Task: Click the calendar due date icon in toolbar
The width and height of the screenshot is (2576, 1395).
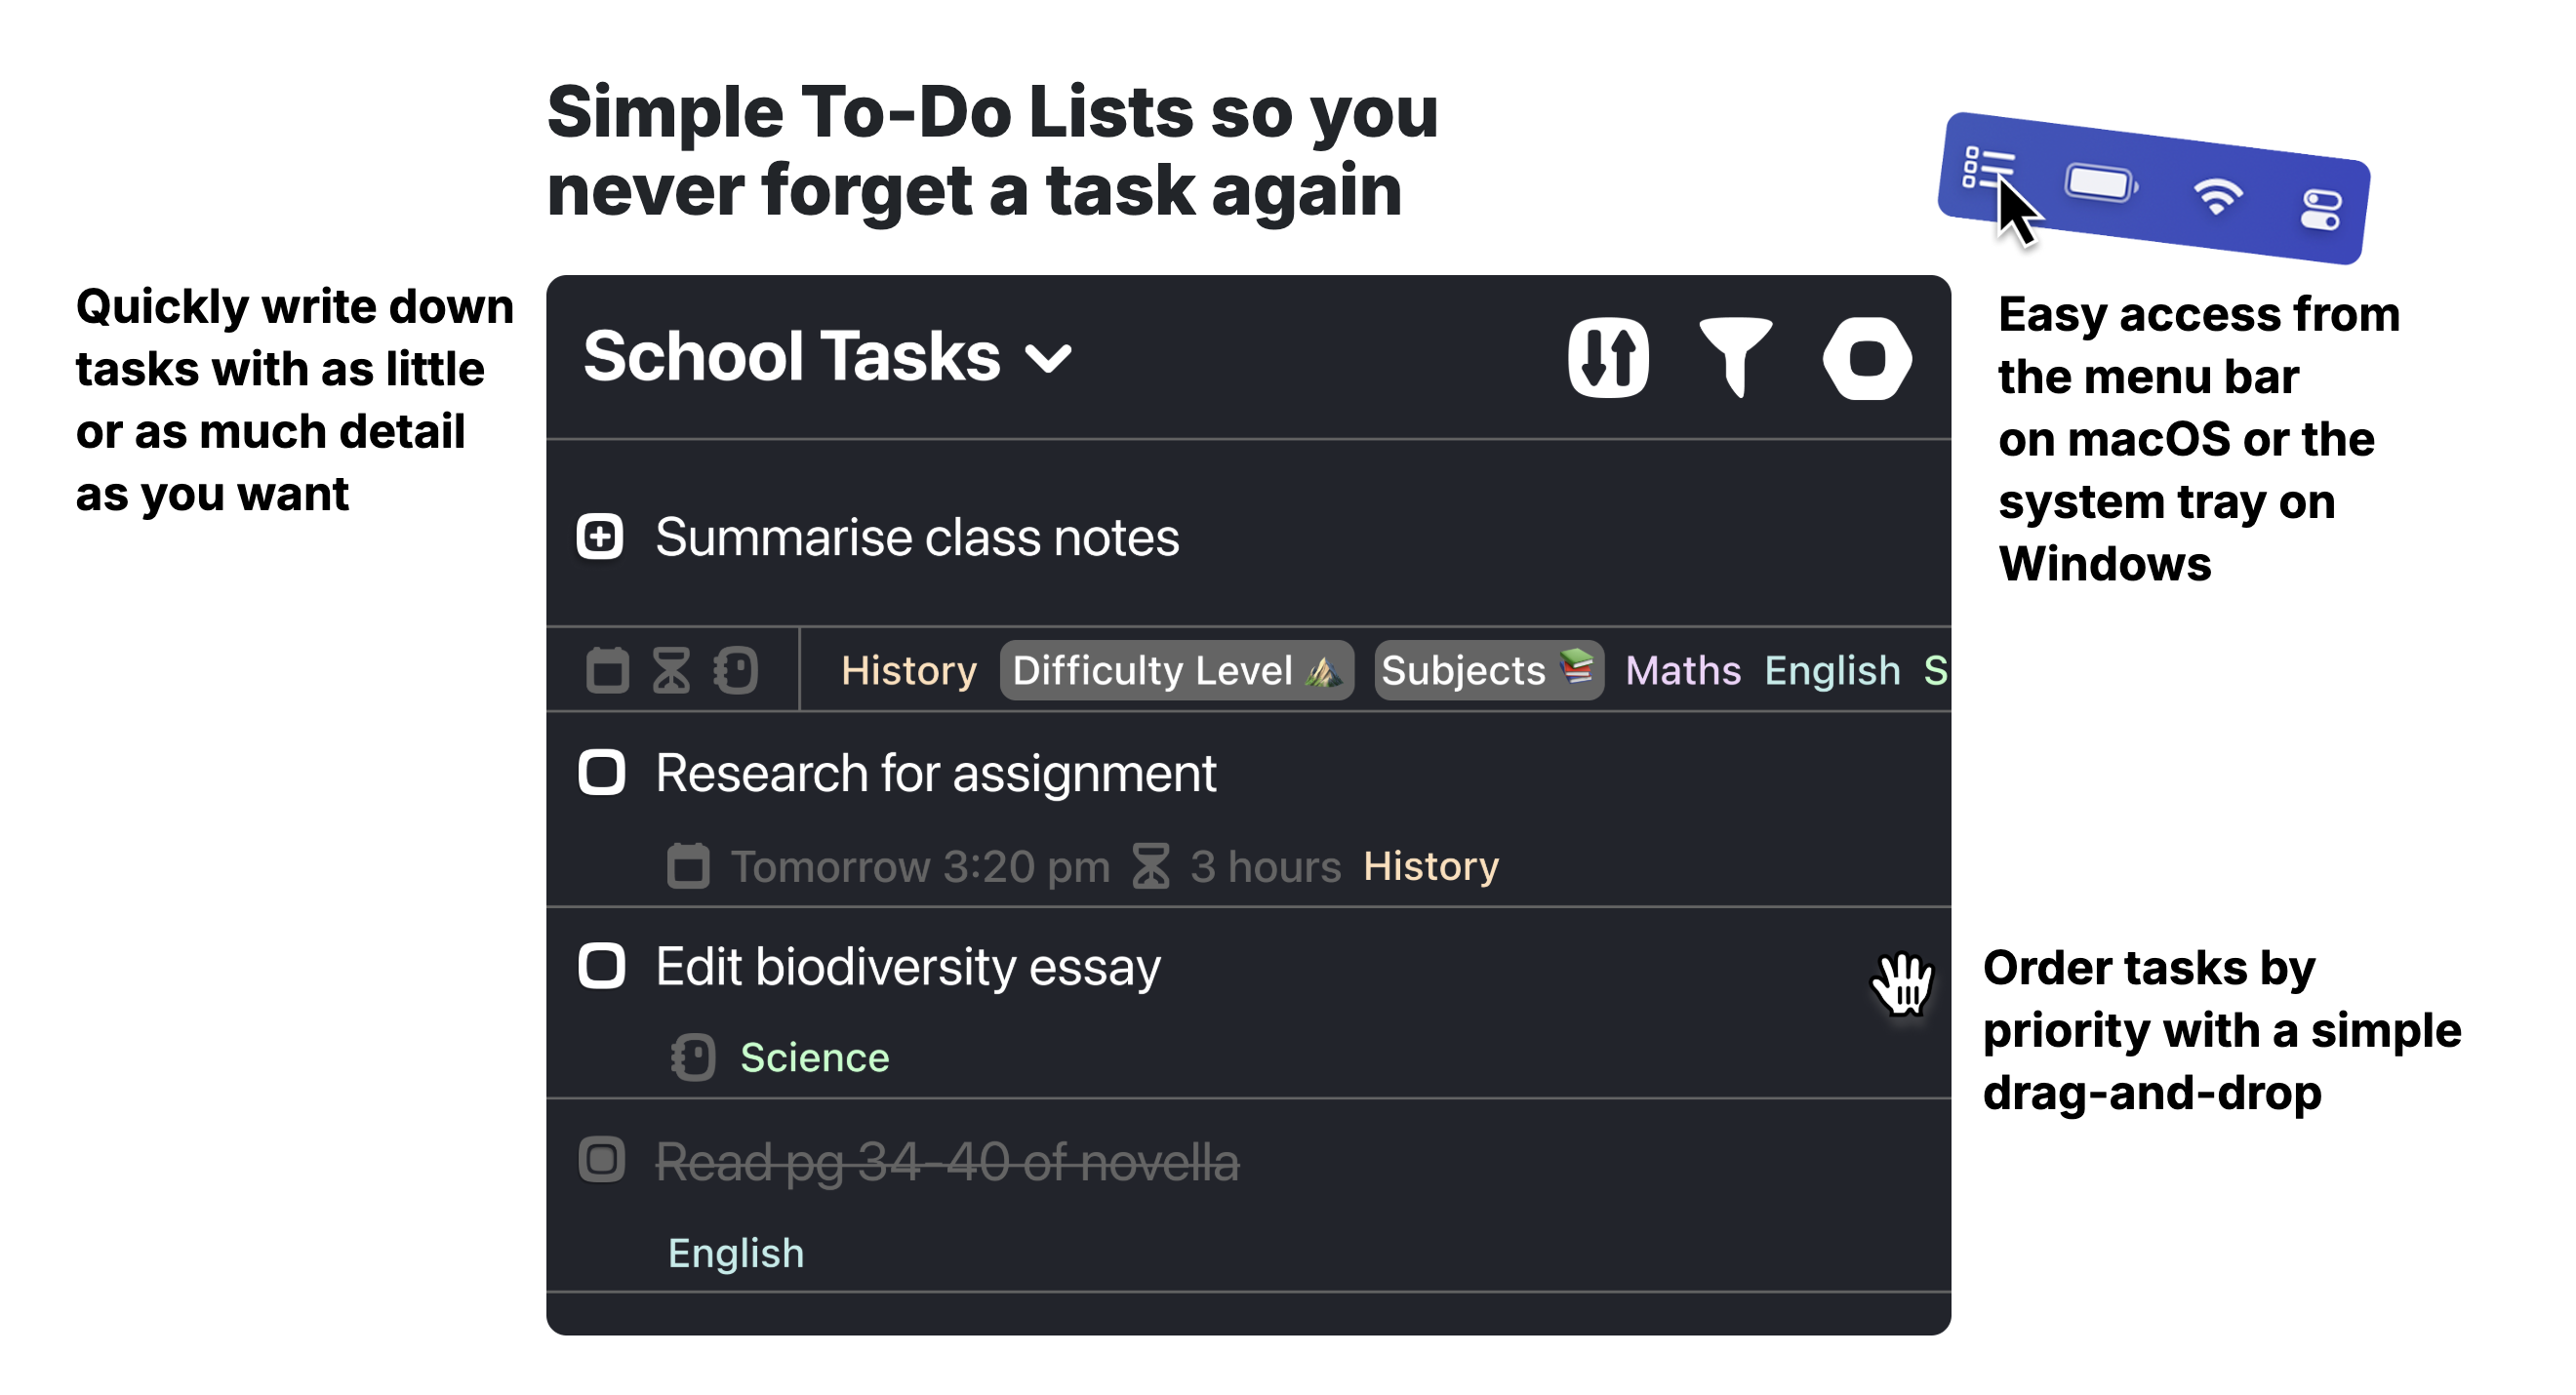Action: [607, 670]
